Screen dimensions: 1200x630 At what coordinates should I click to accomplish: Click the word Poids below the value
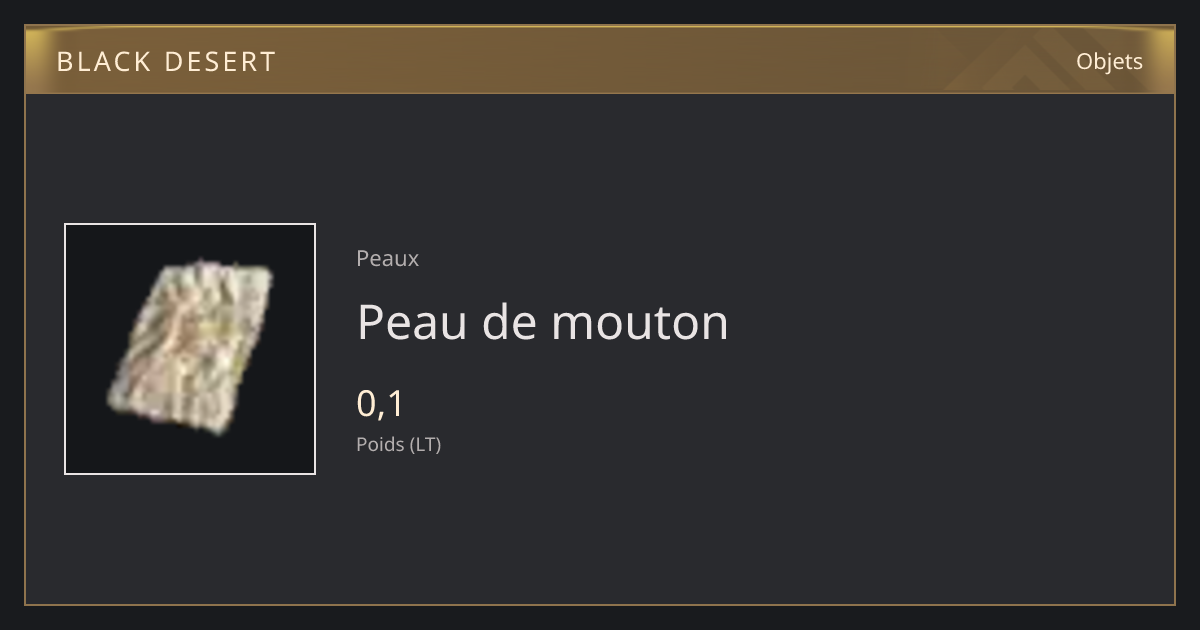click(376, 444)
